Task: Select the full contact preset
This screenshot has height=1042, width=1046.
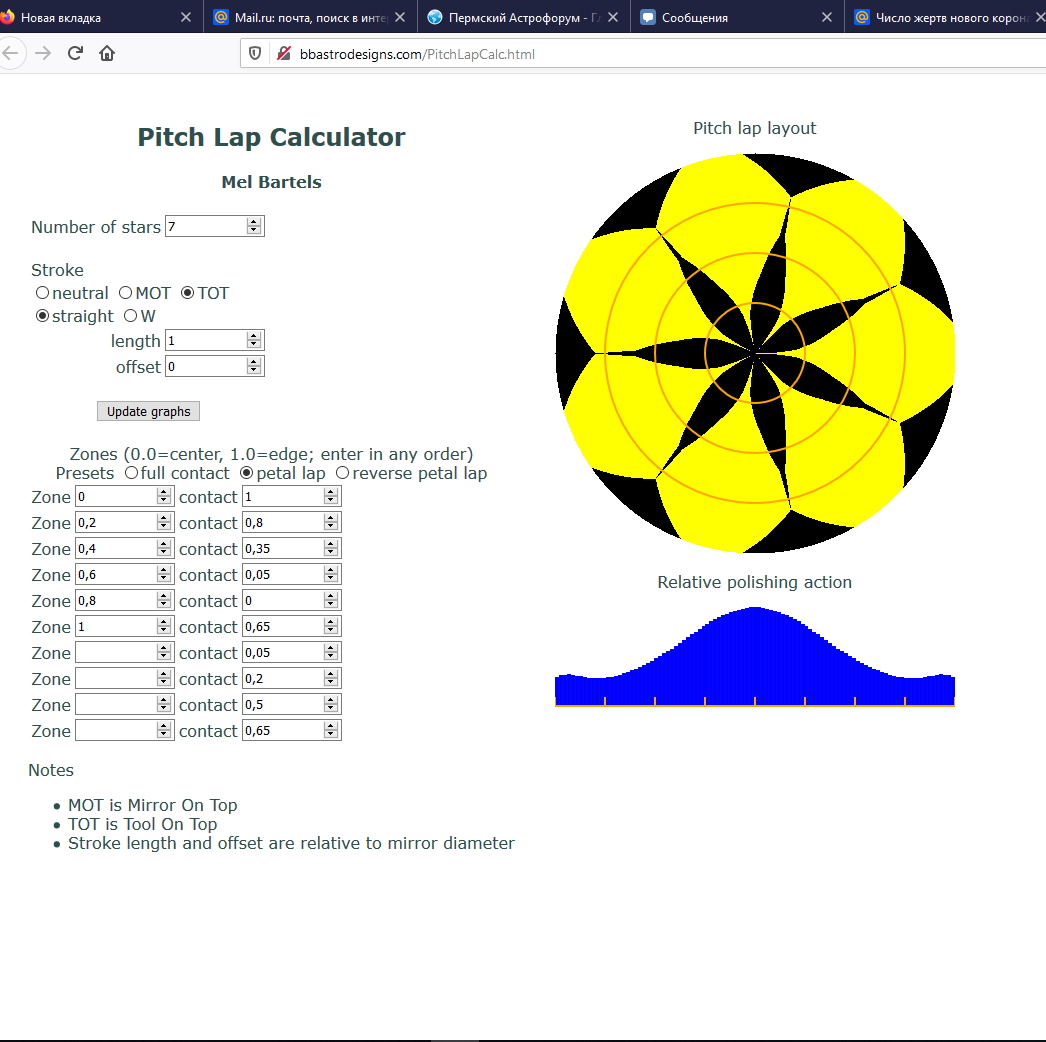Action: point(132,473)
